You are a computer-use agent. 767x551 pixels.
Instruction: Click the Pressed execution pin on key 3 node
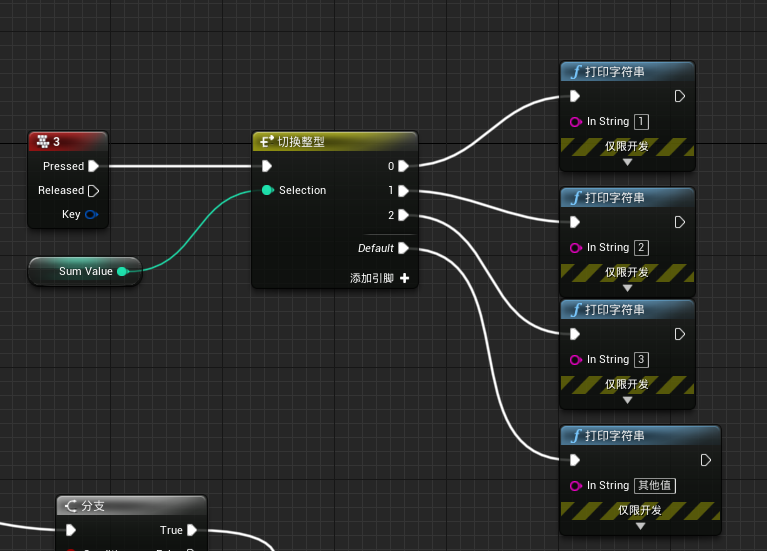93,166
